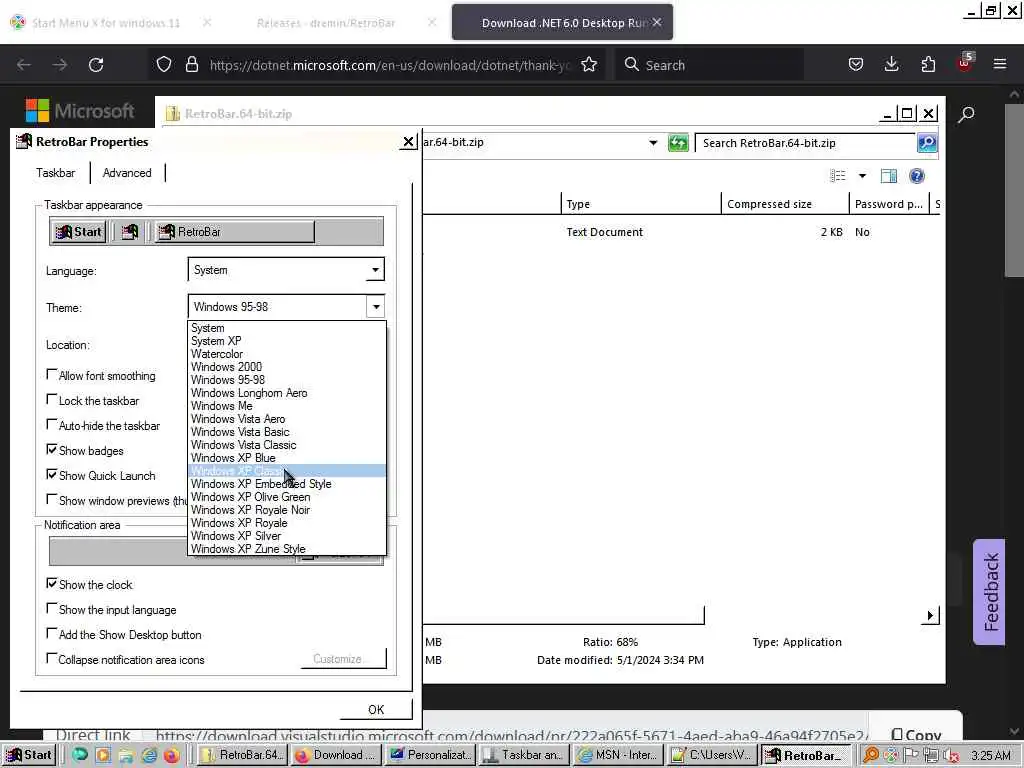This screenshot has width=1024, height=768.
Task: Bookmark this page with the star icon
Action: (x=589, y=65)
